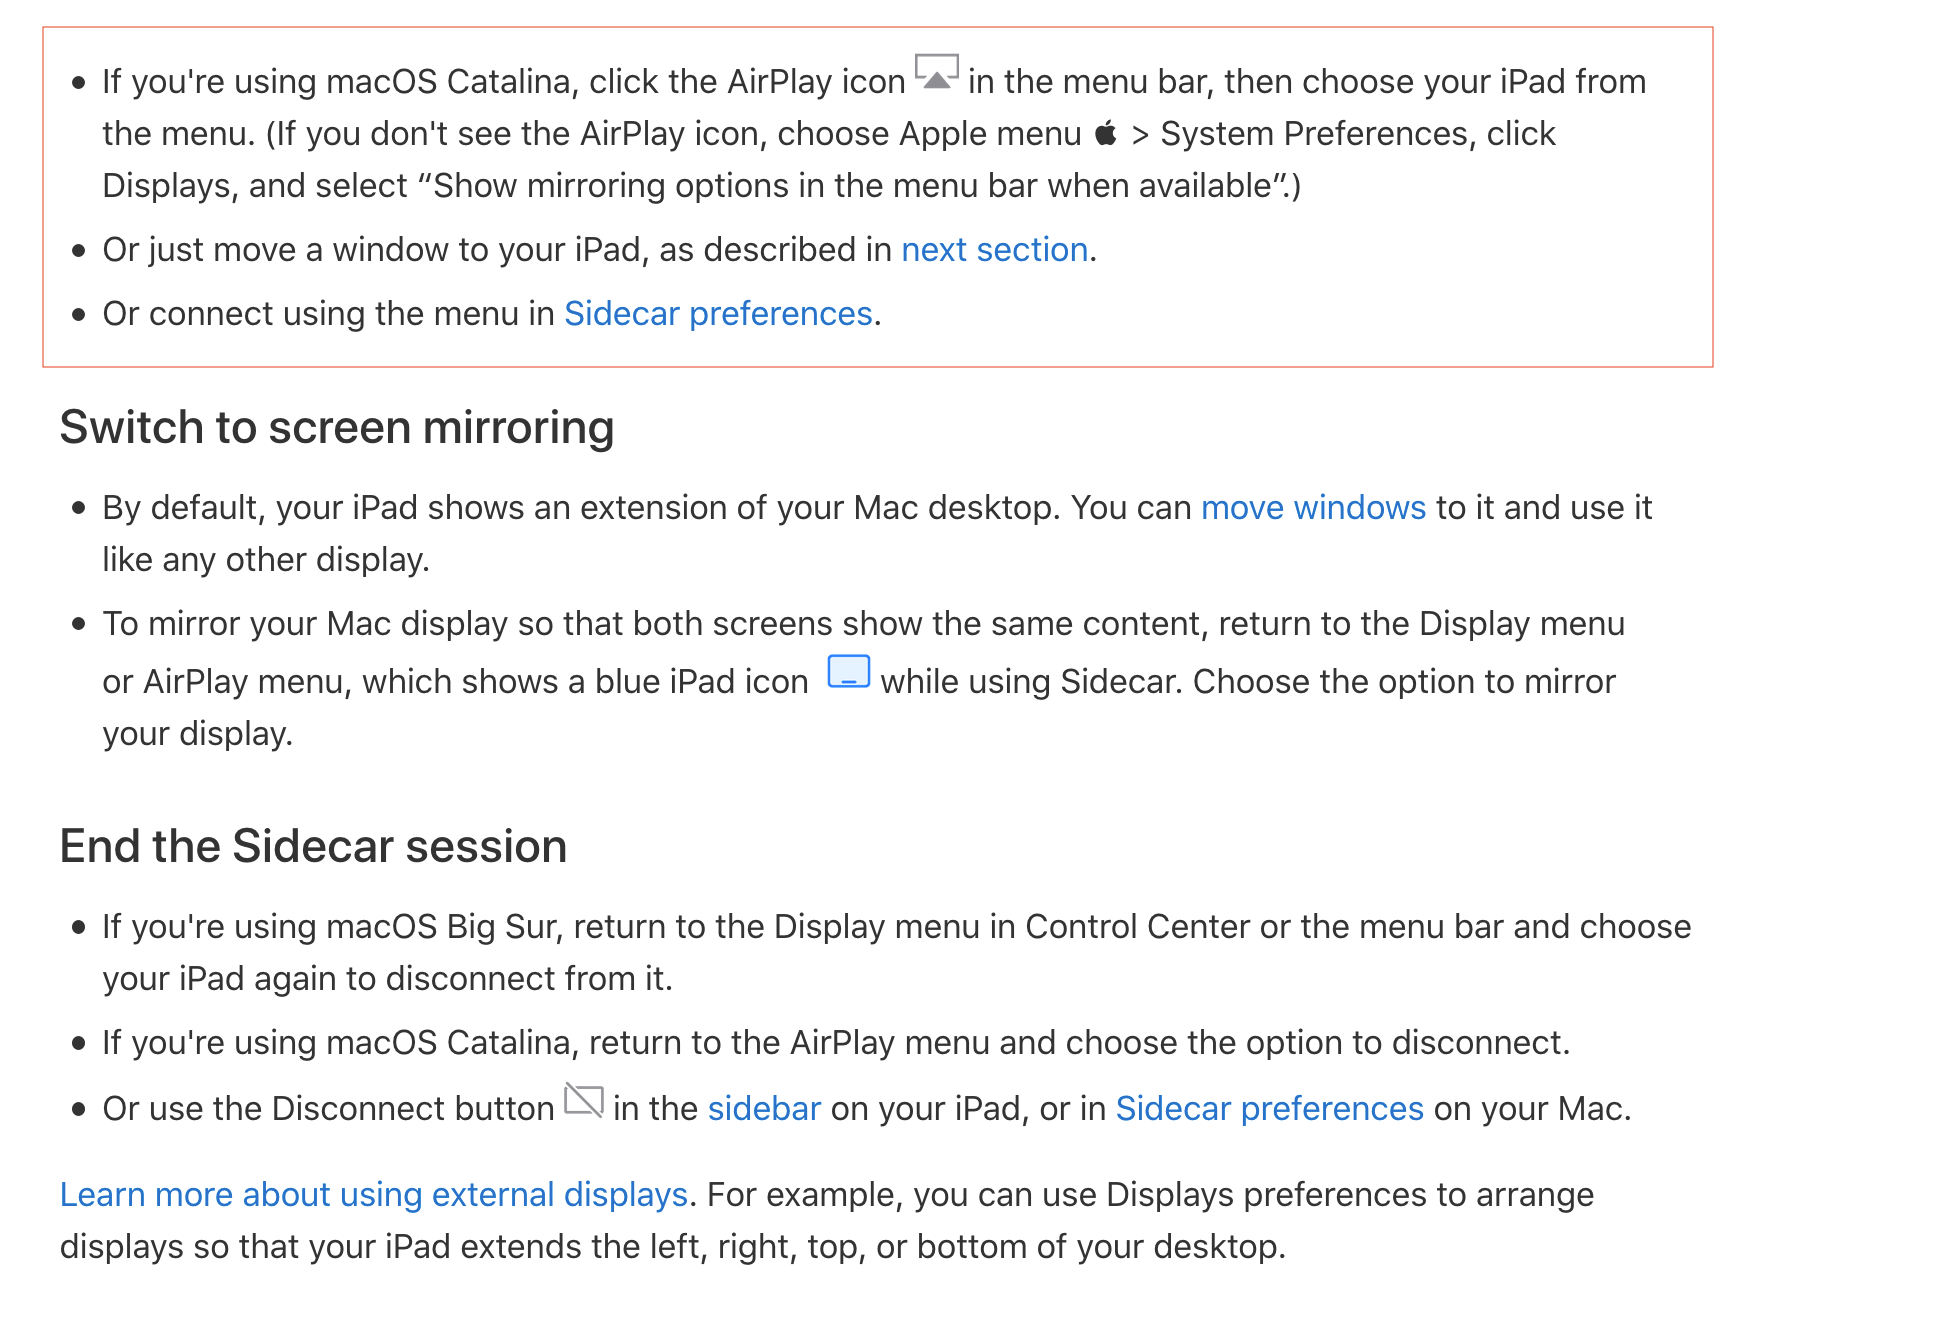
Task: Click the 'By default, your iPad shows' paragraph
Action: pos(877,533)
